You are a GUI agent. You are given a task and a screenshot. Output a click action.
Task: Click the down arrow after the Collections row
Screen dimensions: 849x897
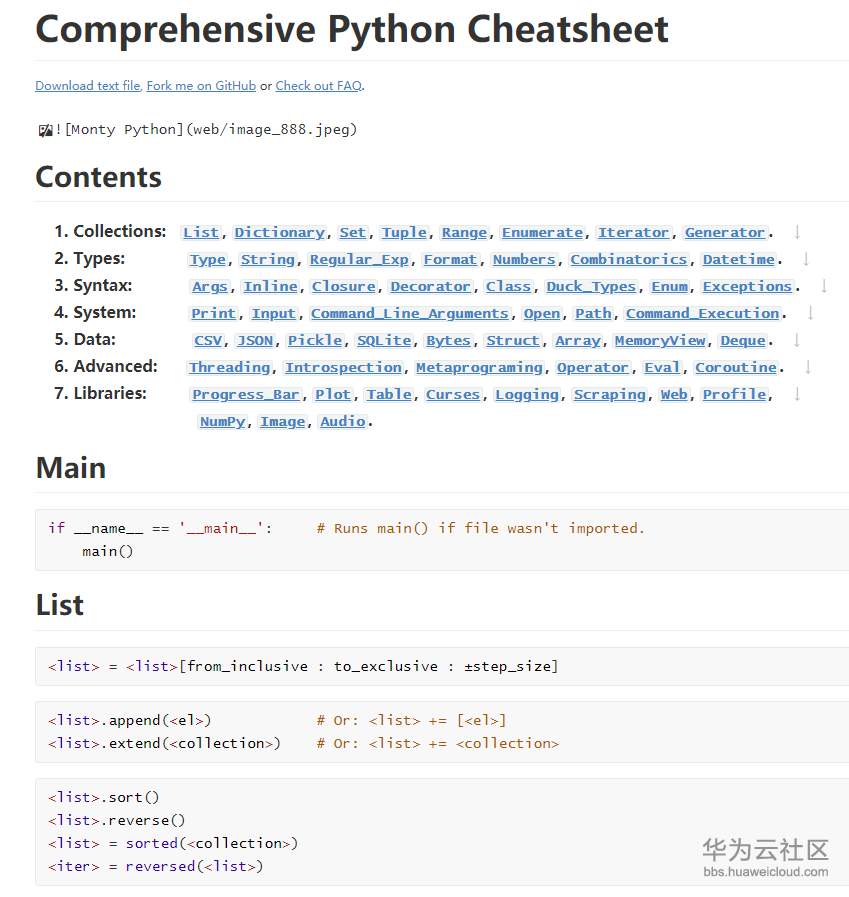tap(797, 232)
